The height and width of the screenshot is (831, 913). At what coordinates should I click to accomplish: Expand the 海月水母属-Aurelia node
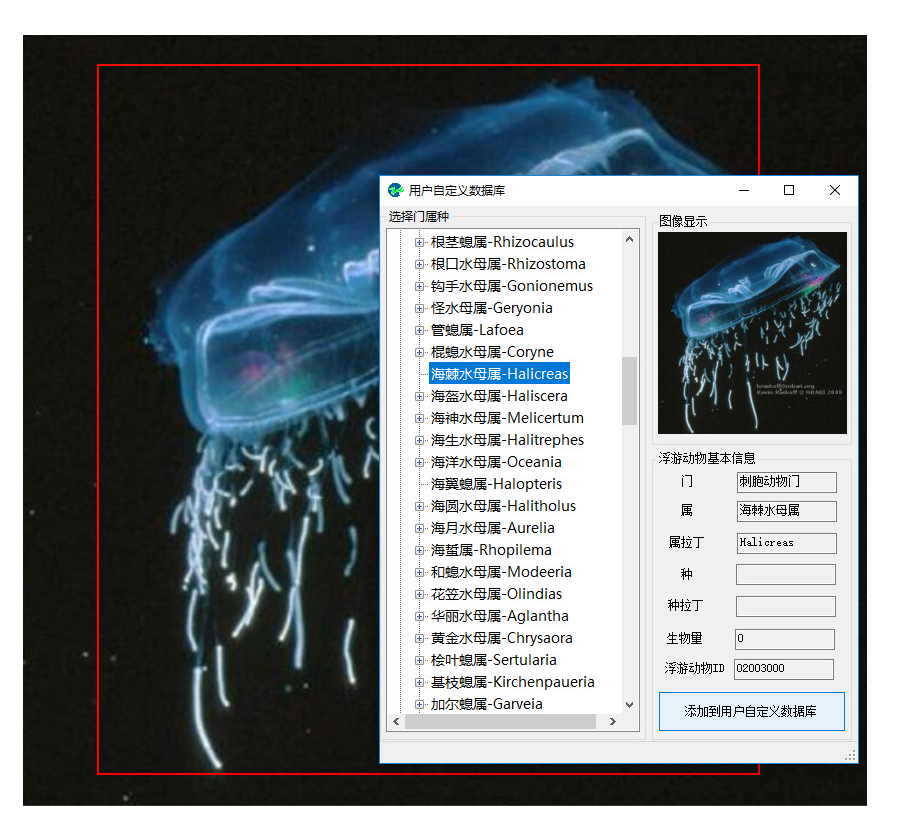pos(420,528)
